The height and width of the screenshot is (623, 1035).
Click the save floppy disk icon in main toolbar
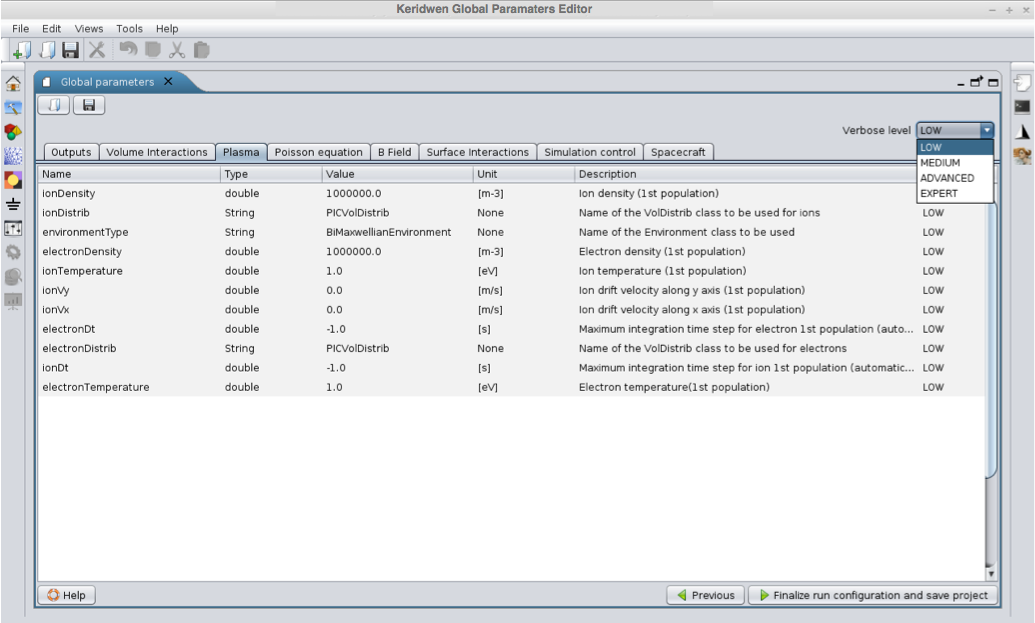pos(70,49)
